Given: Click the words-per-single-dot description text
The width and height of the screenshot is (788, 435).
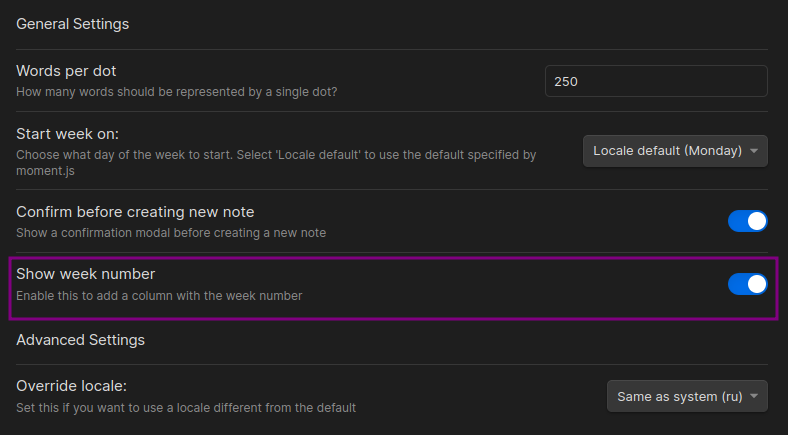Looking at the screenshot, I should tap(176, 92).
